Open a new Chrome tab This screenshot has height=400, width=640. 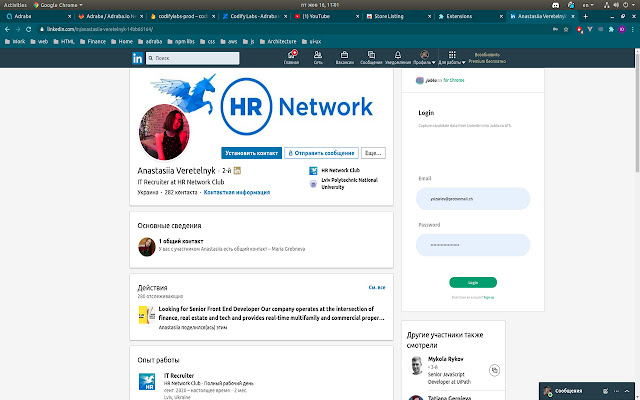[585, 16]
